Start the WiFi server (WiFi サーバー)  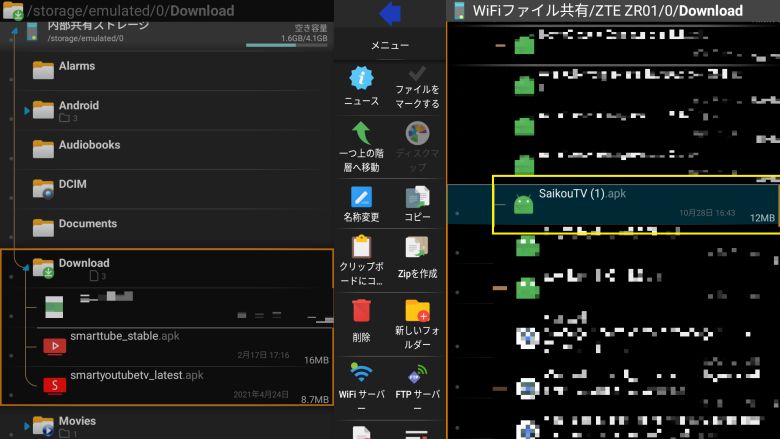click(362, 372)
